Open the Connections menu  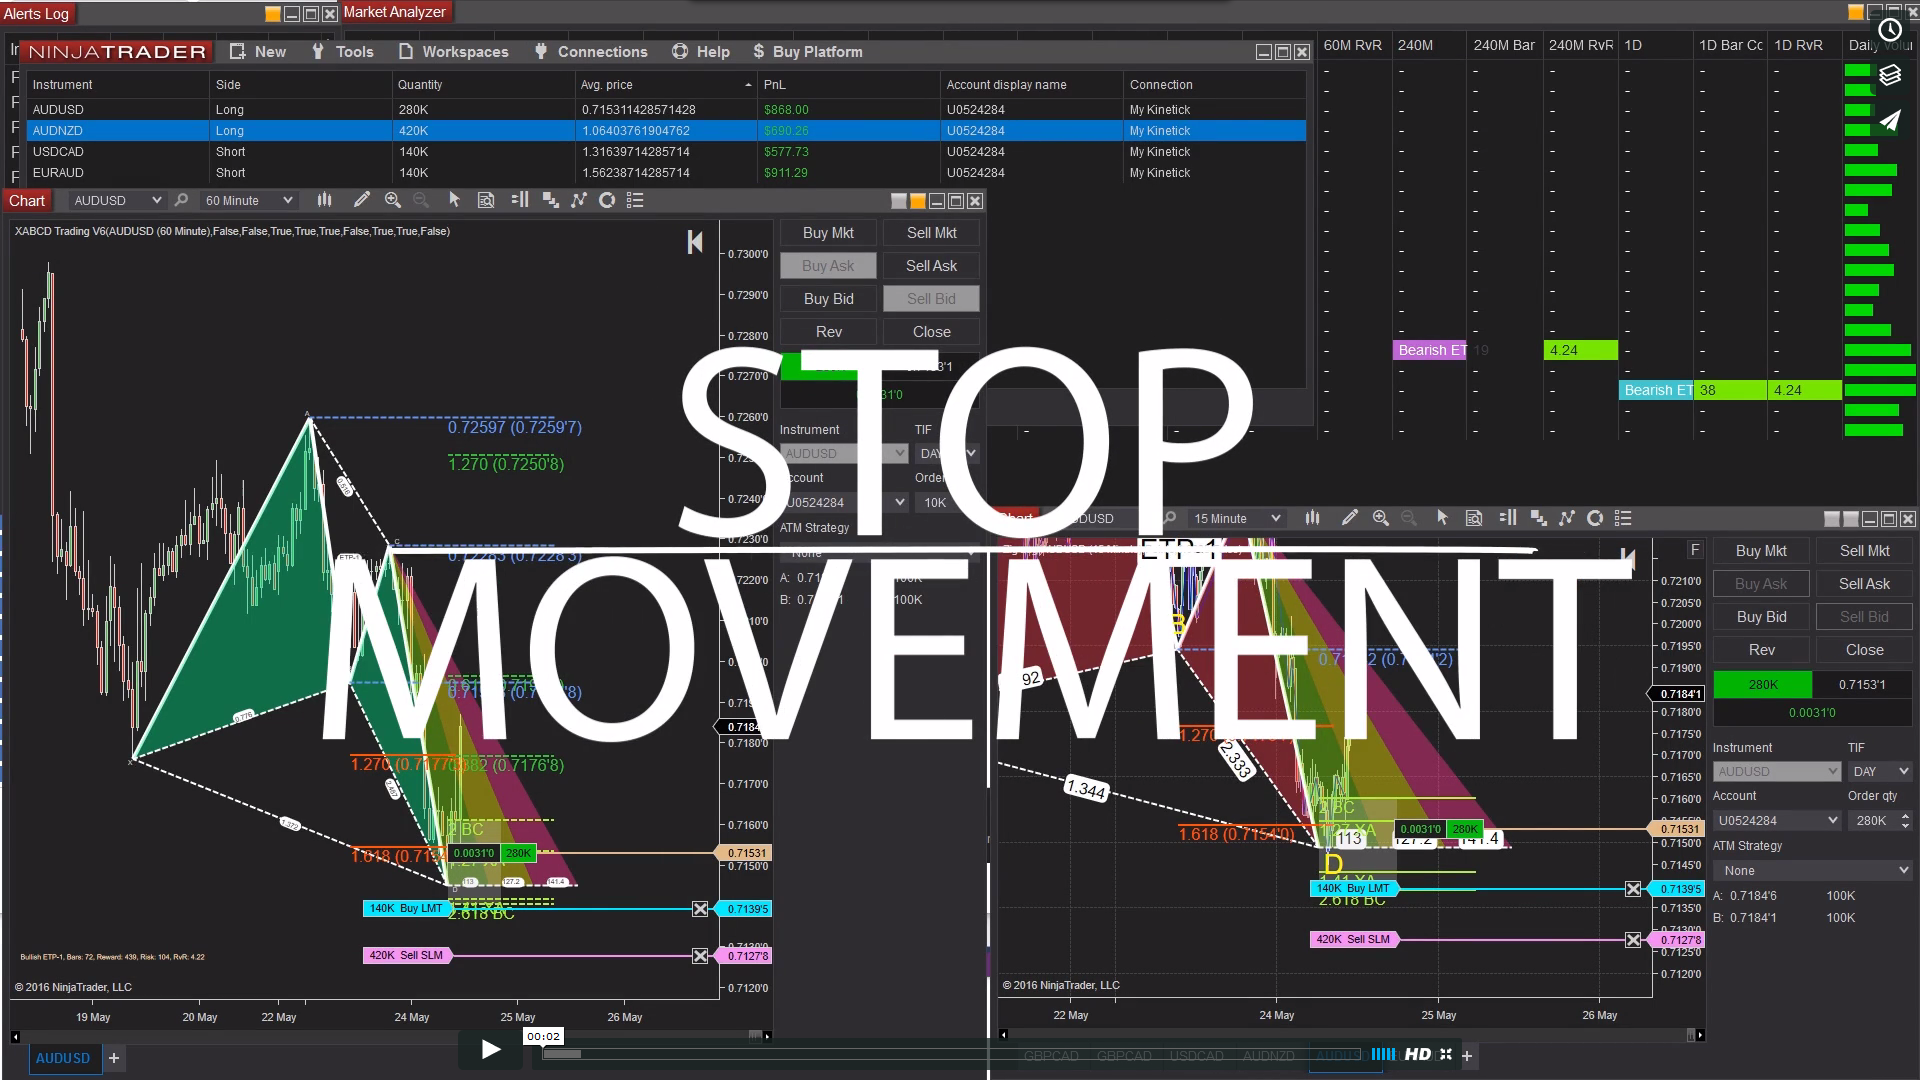click(591, 51)
